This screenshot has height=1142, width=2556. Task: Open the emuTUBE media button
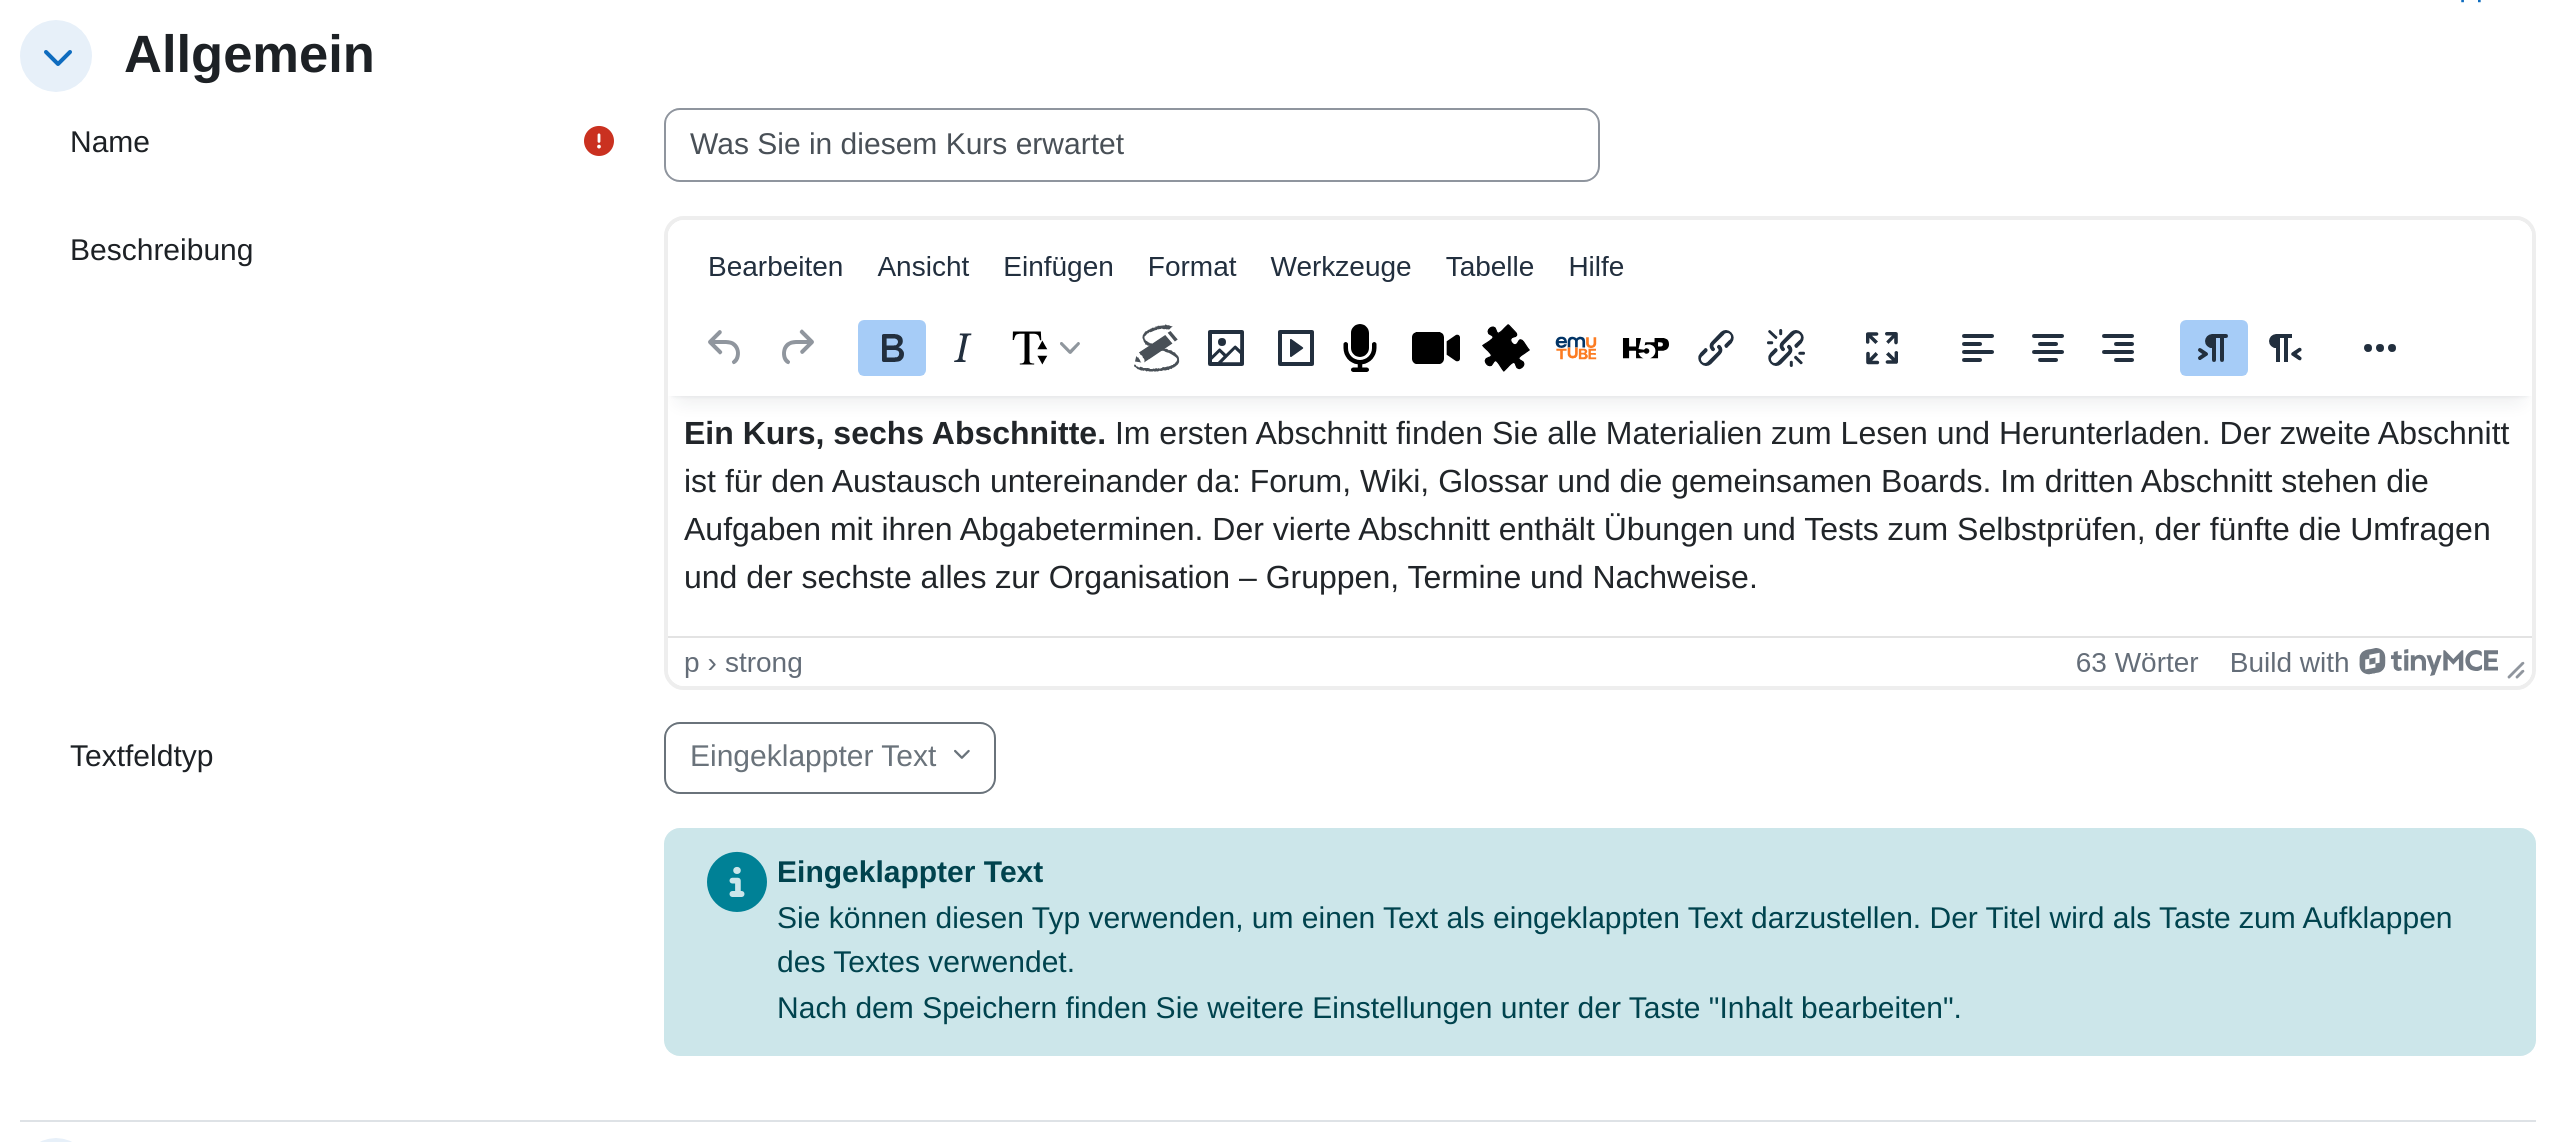1576,348
